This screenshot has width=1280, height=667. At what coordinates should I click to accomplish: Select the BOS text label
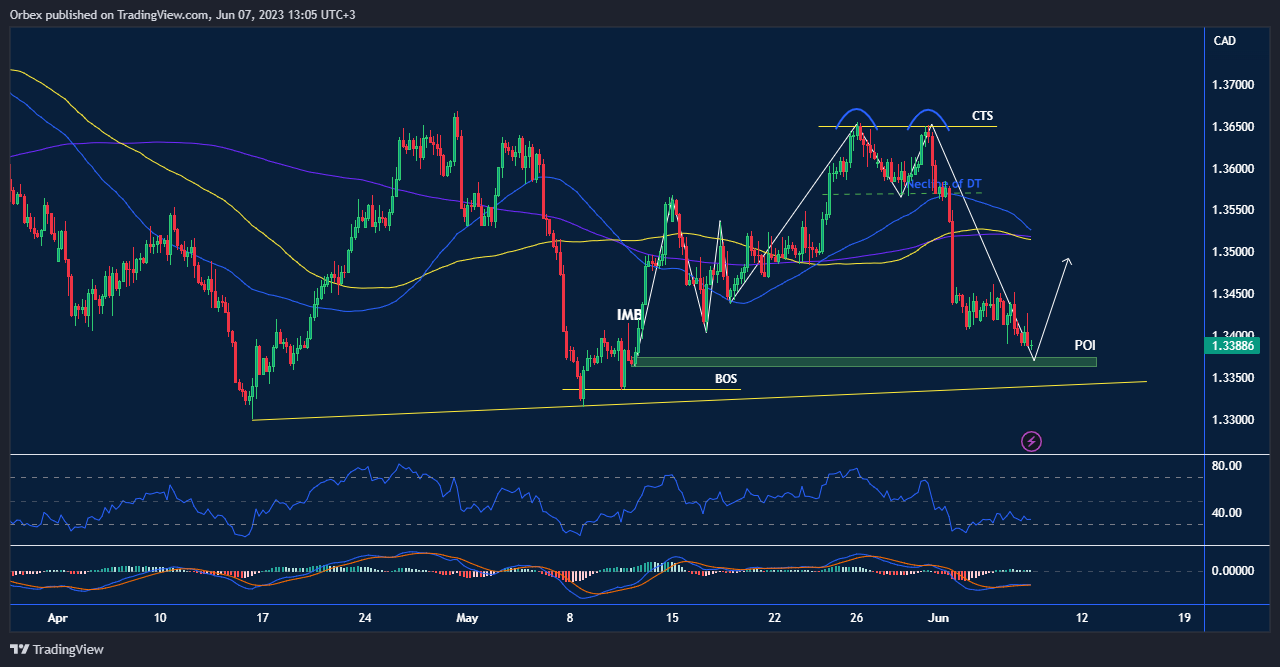coord(724,379)
